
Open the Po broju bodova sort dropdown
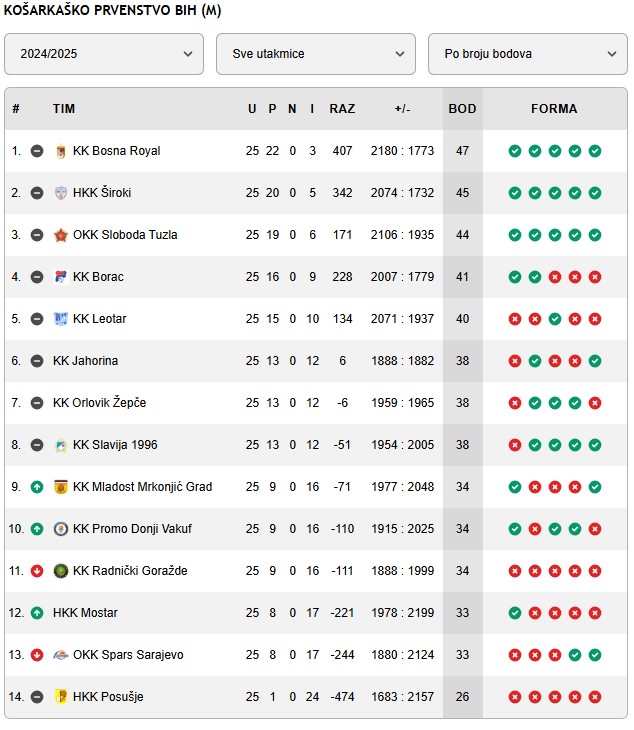(x=527, y=54)
